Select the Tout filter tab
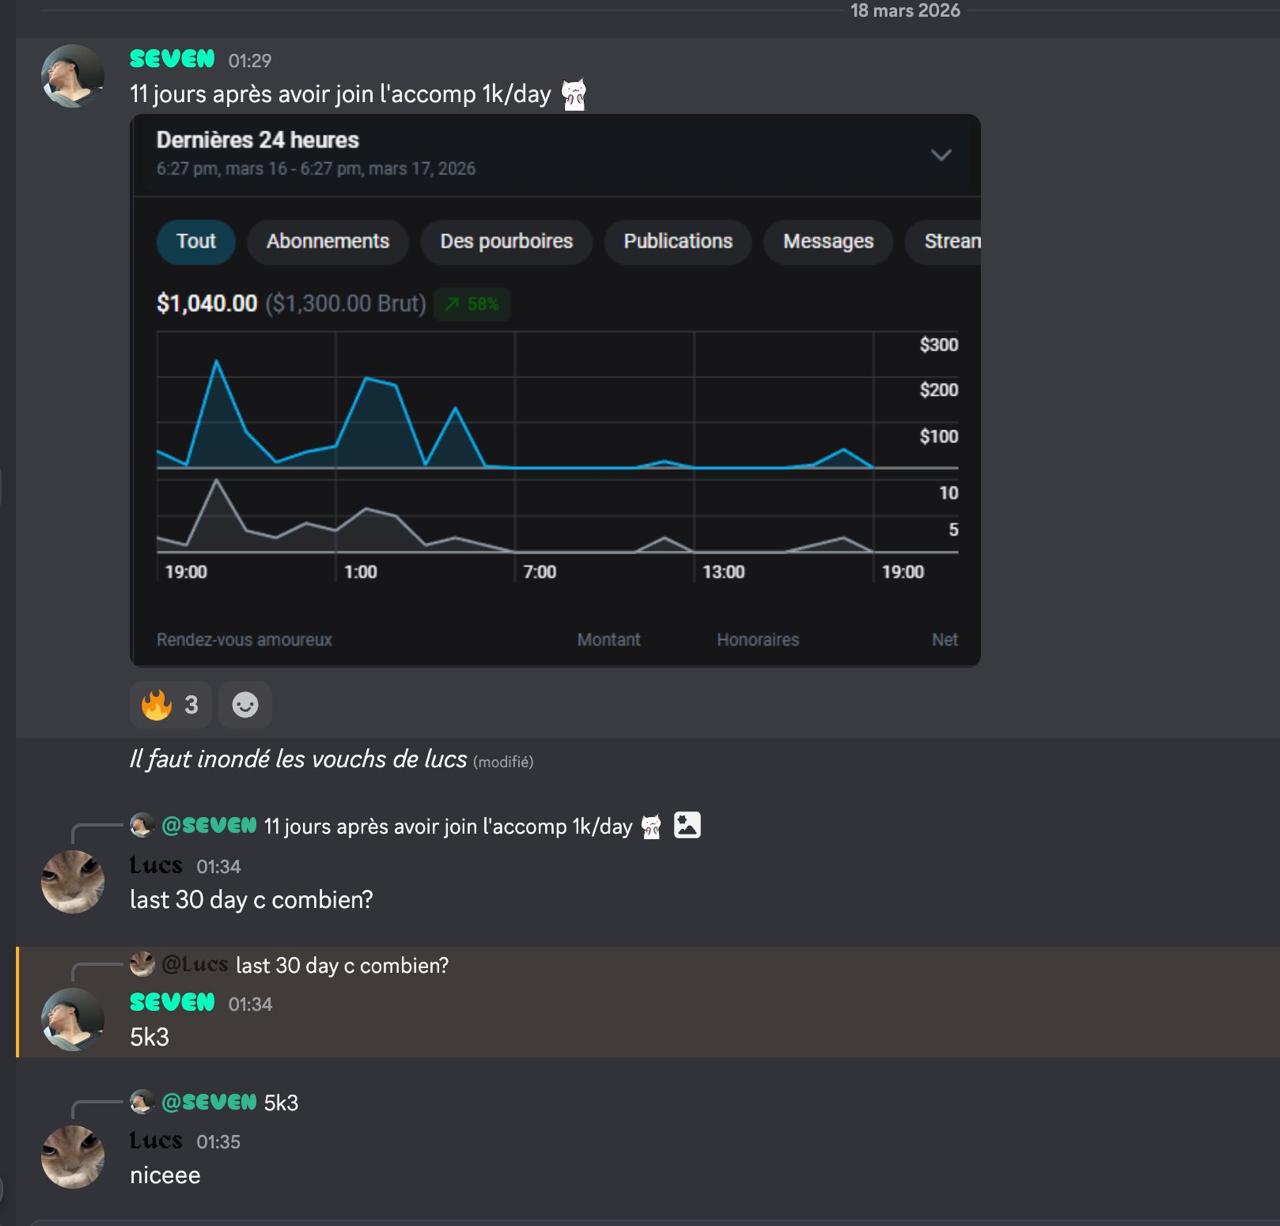 click(196, 242)
